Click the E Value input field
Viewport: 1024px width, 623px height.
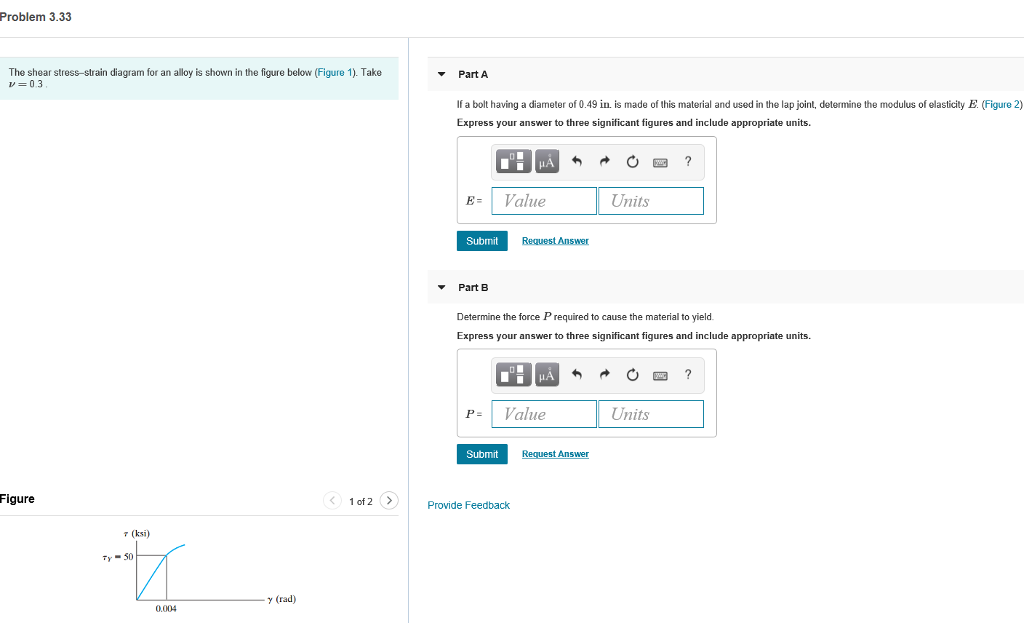point(544,200)
